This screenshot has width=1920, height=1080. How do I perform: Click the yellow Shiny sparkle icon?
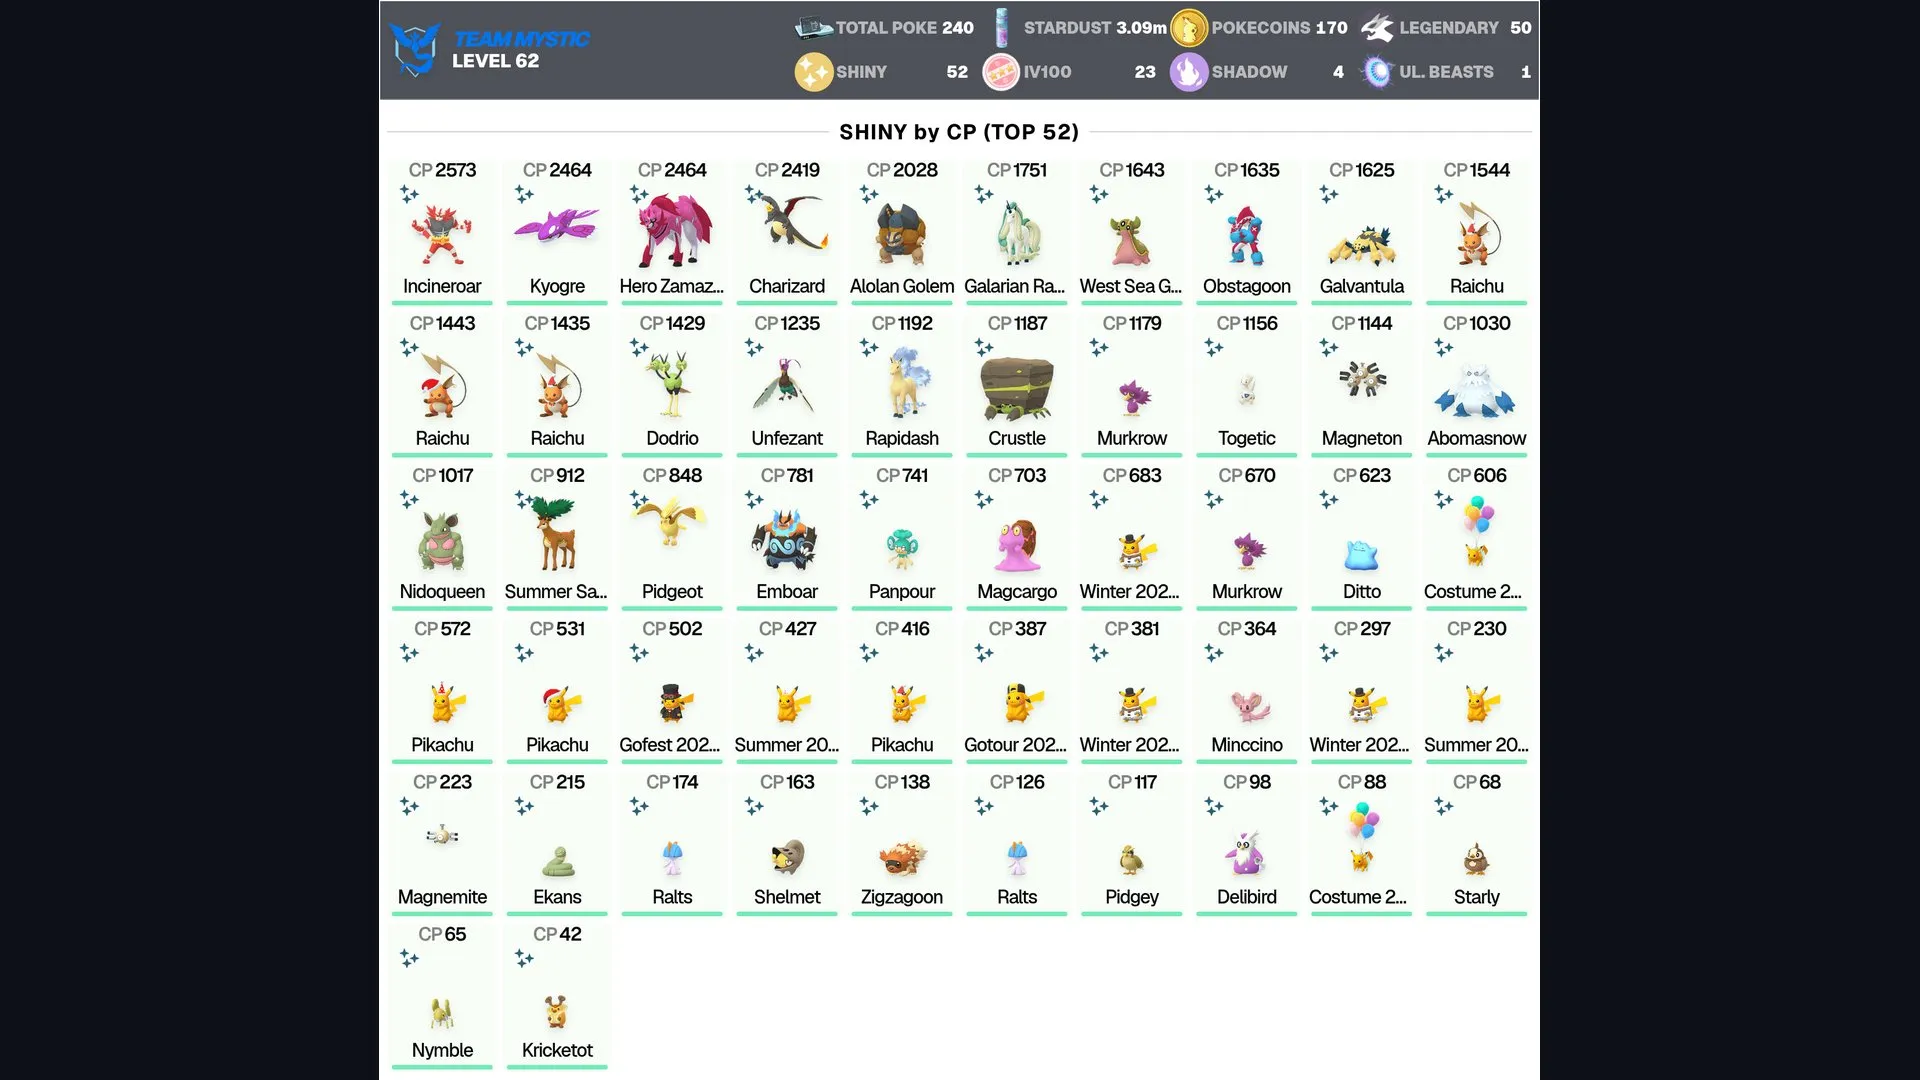[813, 72]
